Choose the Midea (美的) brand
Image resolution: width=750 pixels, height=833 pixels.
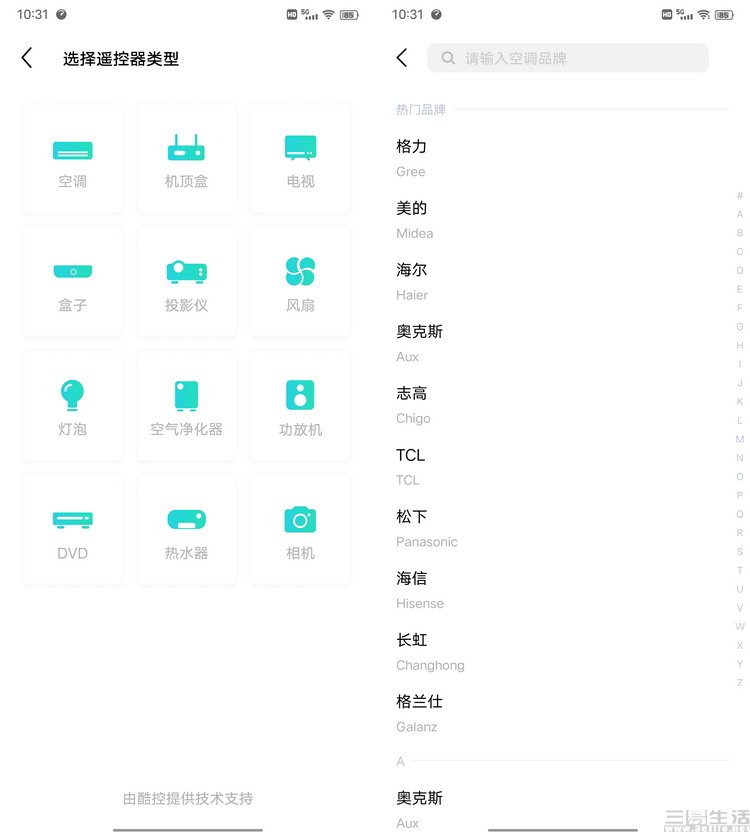coord(412,219)
